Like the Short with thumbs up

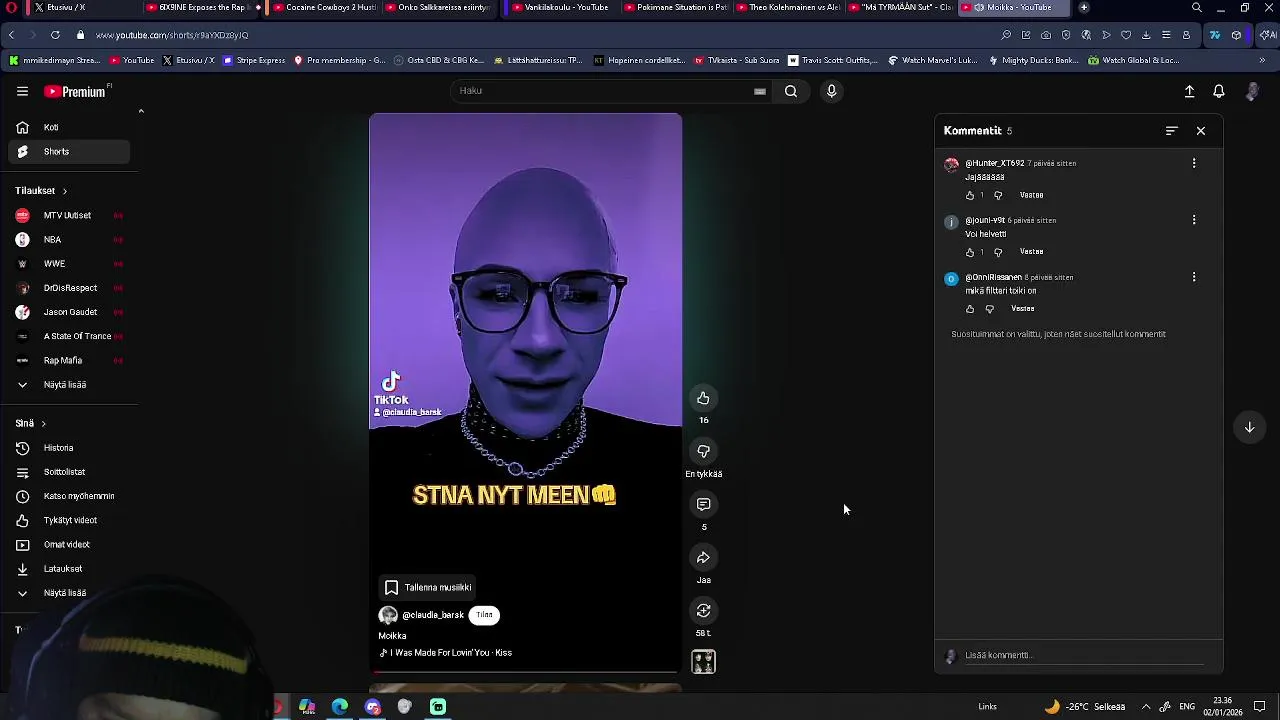tap(703, 398)
